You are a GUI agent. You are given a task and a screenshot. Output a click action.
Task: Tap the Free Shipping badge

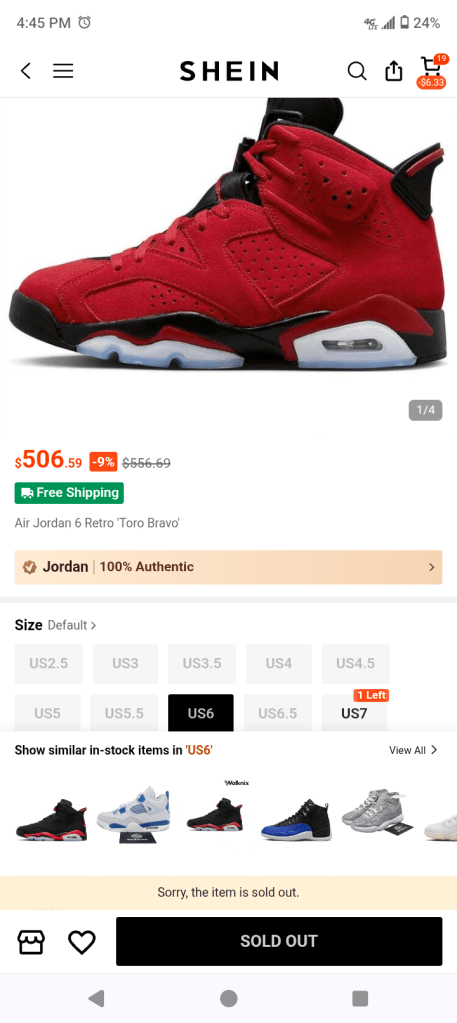(69, 493)
